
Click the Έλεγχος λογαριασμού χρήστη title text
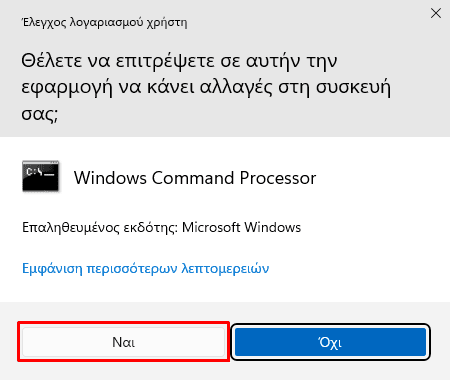point(104,23)
